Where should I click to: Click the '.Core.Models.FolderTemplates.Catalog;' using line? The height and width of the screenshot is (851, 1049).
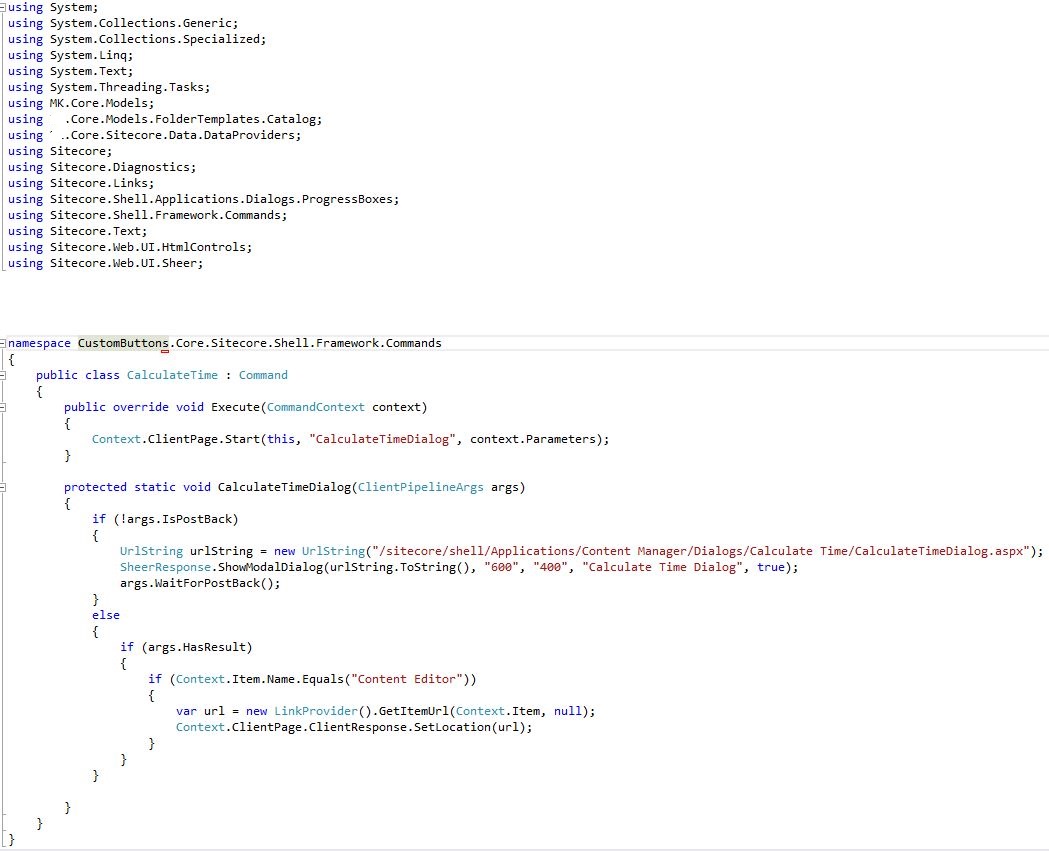point(165,119)
